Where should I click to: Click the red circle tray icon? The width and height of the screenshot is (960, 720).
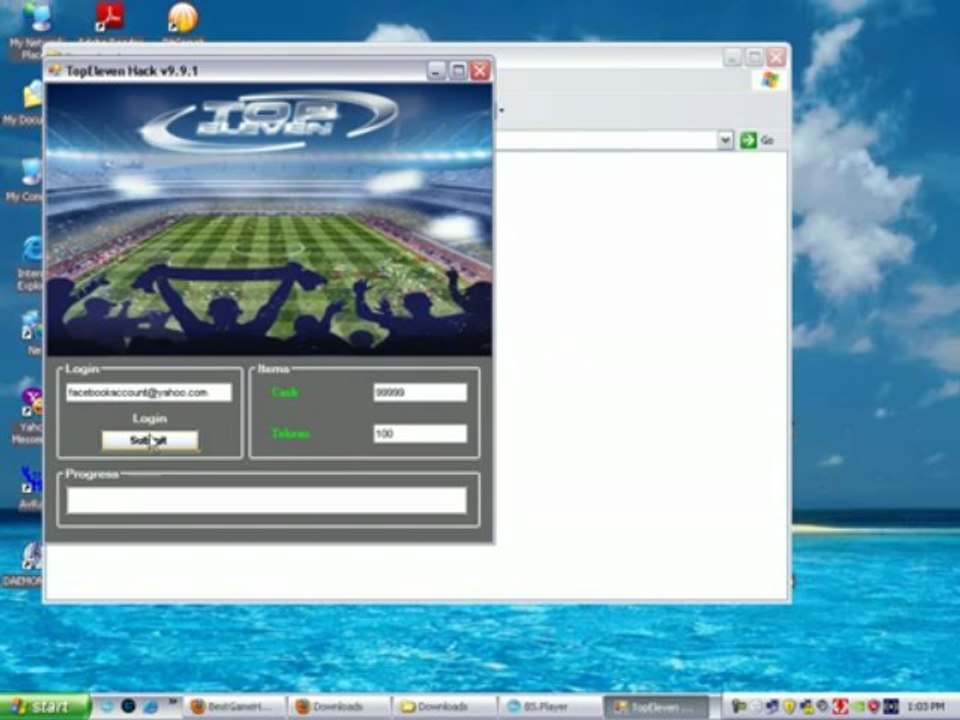point(874,707)
